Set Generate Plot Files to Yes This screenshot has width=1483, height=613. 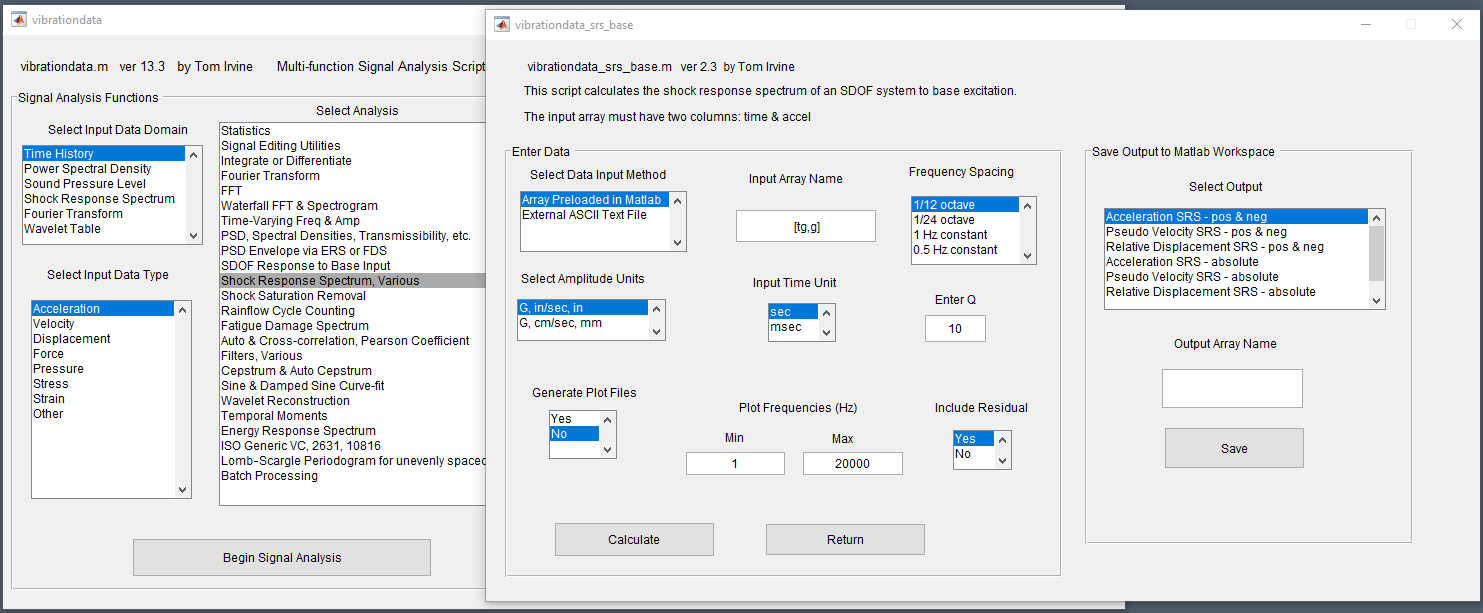click(x=562, y=419)
